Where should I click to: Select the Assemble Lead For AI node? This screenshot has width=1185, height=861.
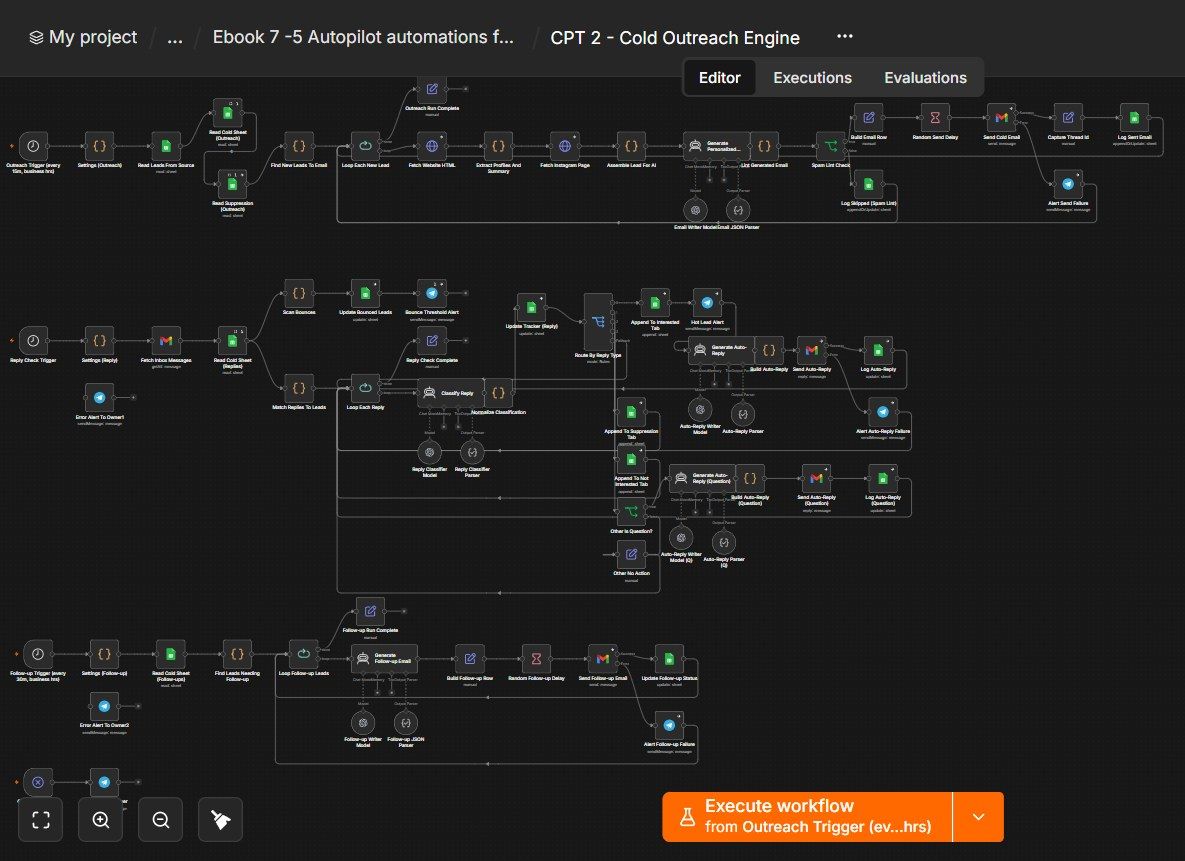(x=631, y=146)
